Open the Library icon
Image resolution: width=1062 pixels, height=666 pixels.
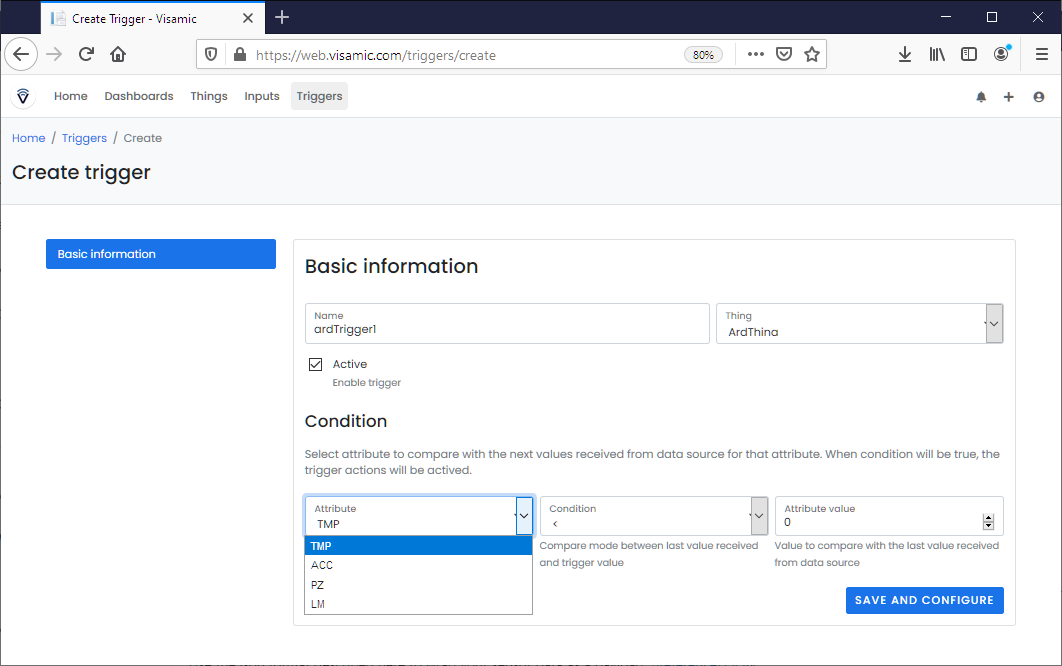click(x=937, y=54)
